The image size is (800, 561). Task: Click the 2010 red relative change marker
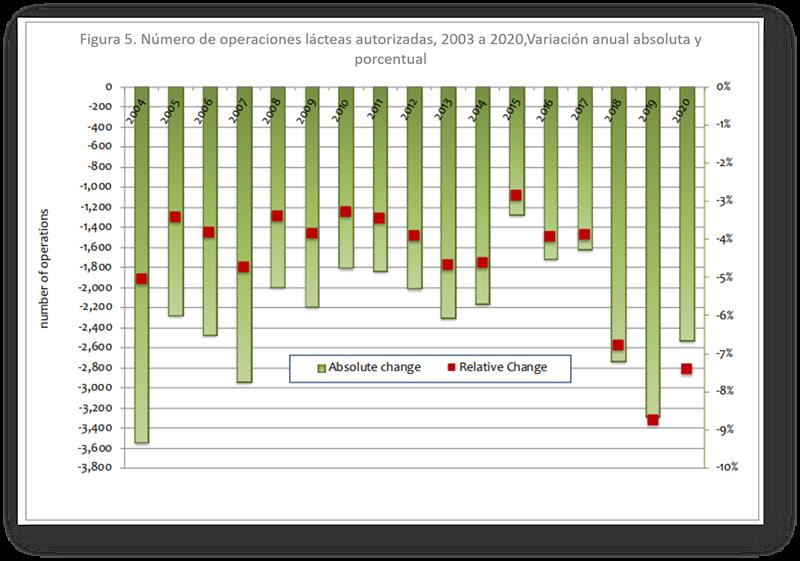(345, 212)
